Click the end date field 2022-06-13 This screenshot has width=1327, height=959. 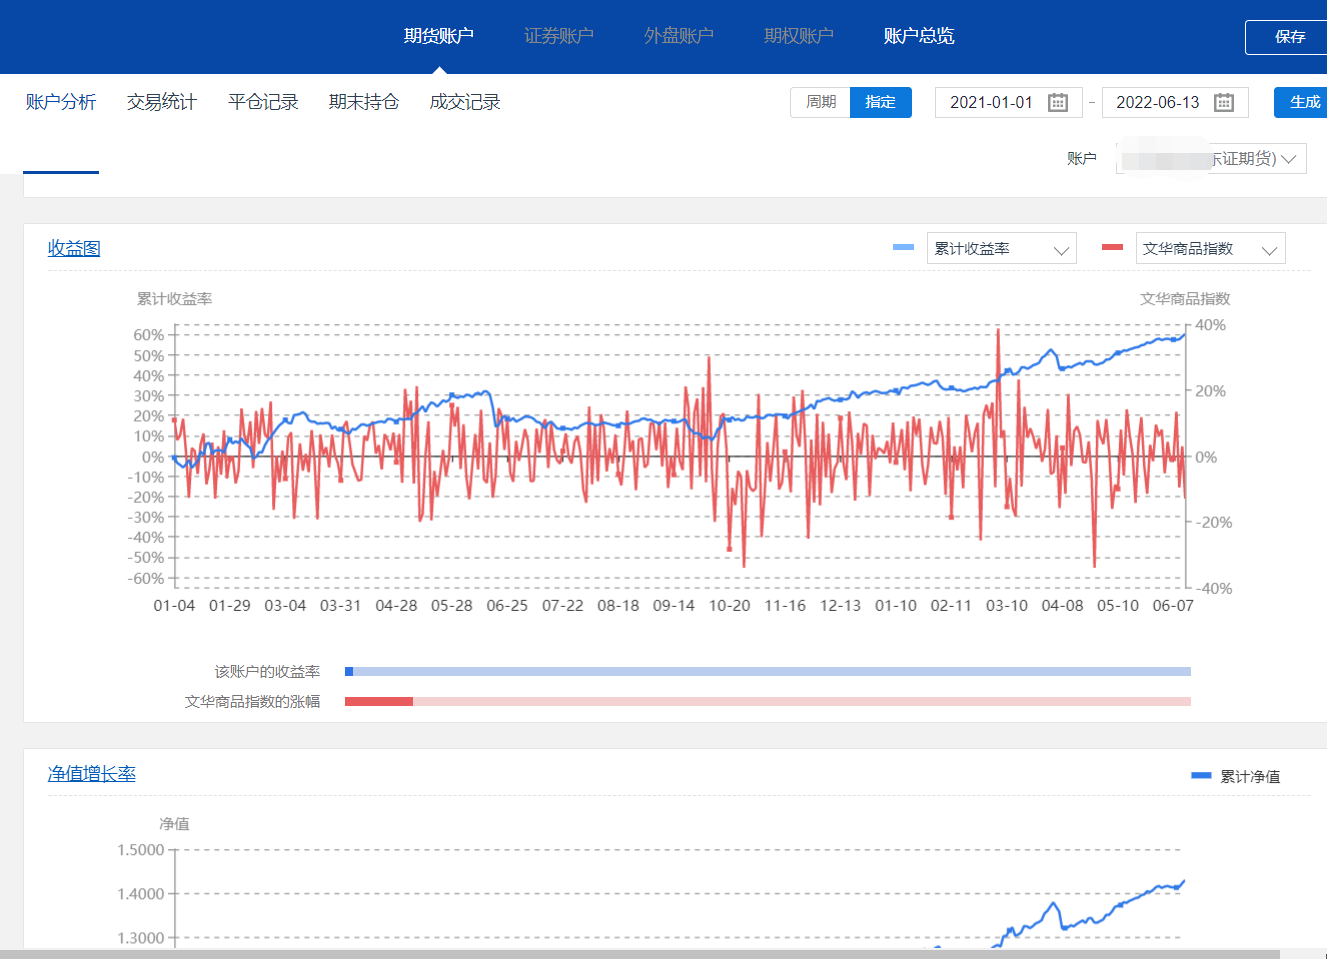point(1175,102)
